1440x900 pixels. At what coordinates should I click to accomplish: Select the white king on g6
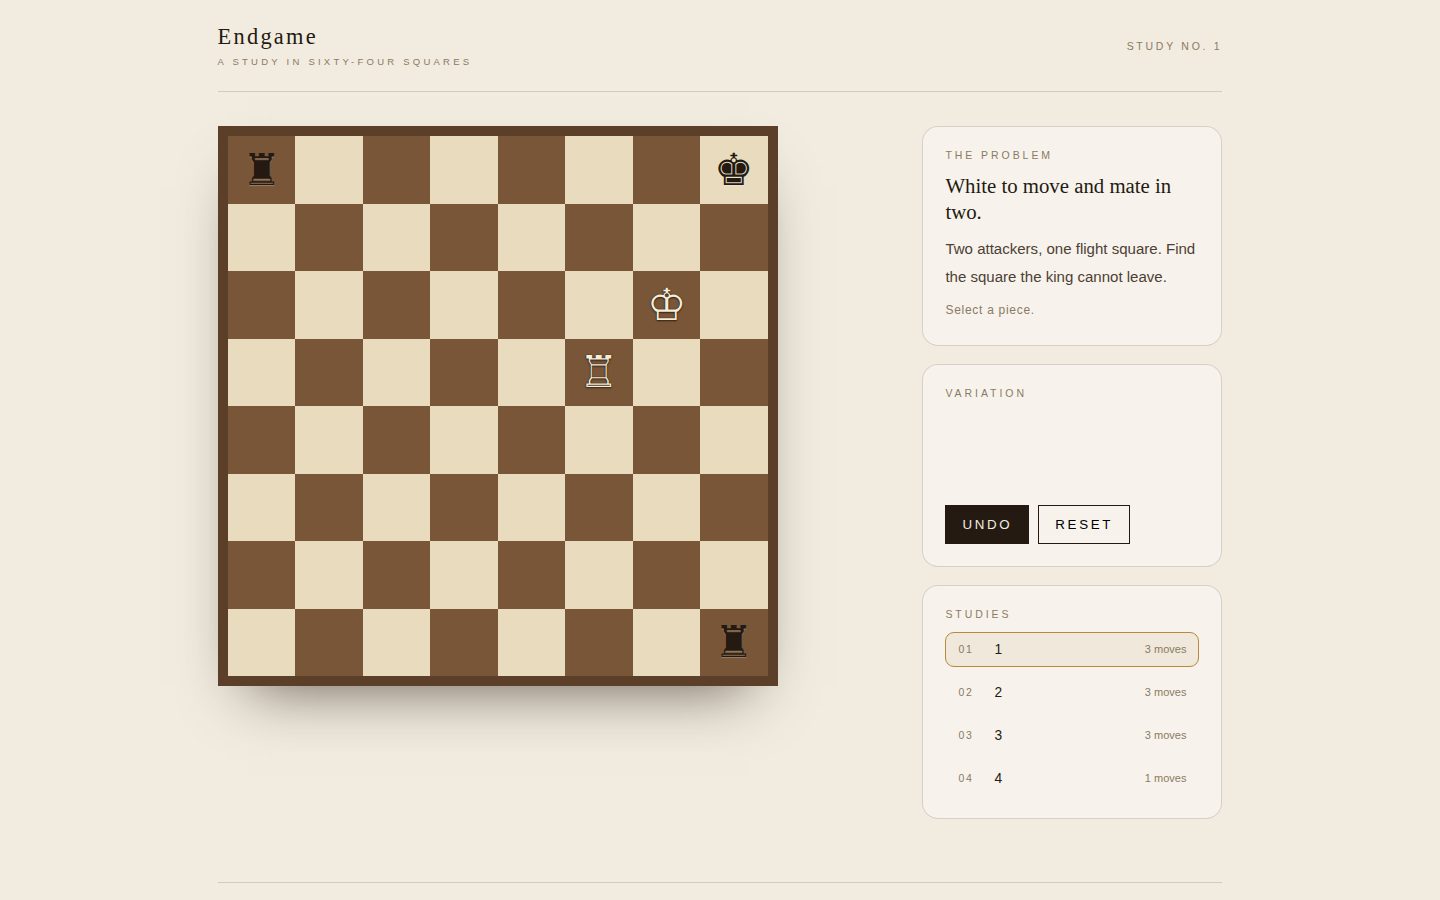(x=666, y=305)
